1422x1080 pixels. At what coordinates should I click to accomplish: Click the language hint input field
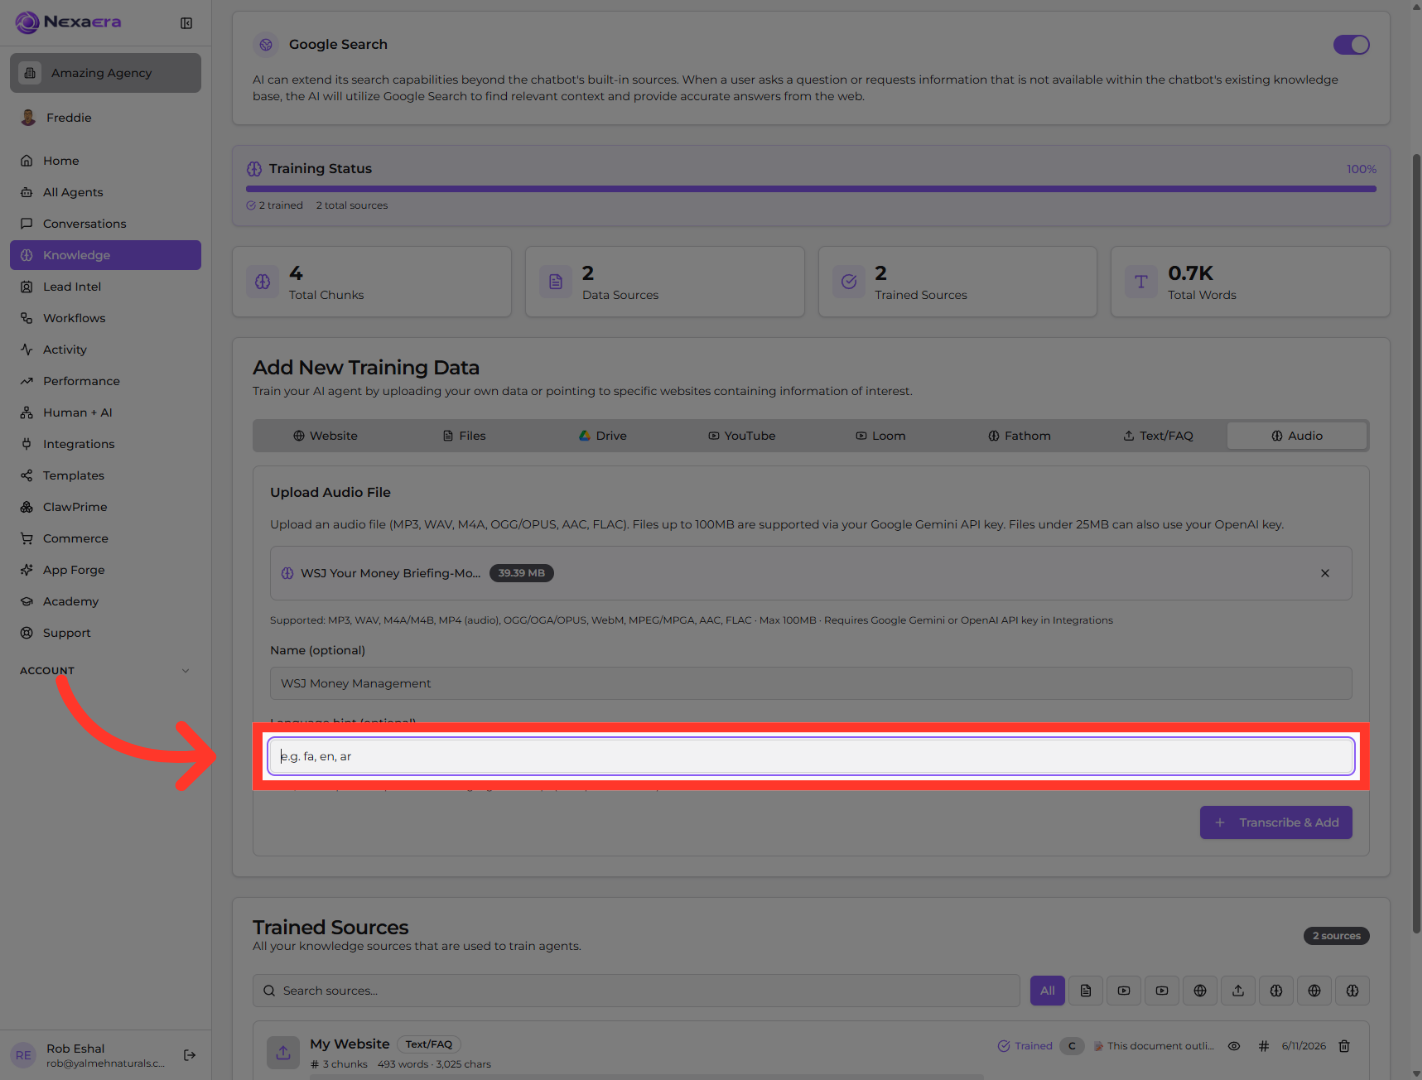click(811, 756)
